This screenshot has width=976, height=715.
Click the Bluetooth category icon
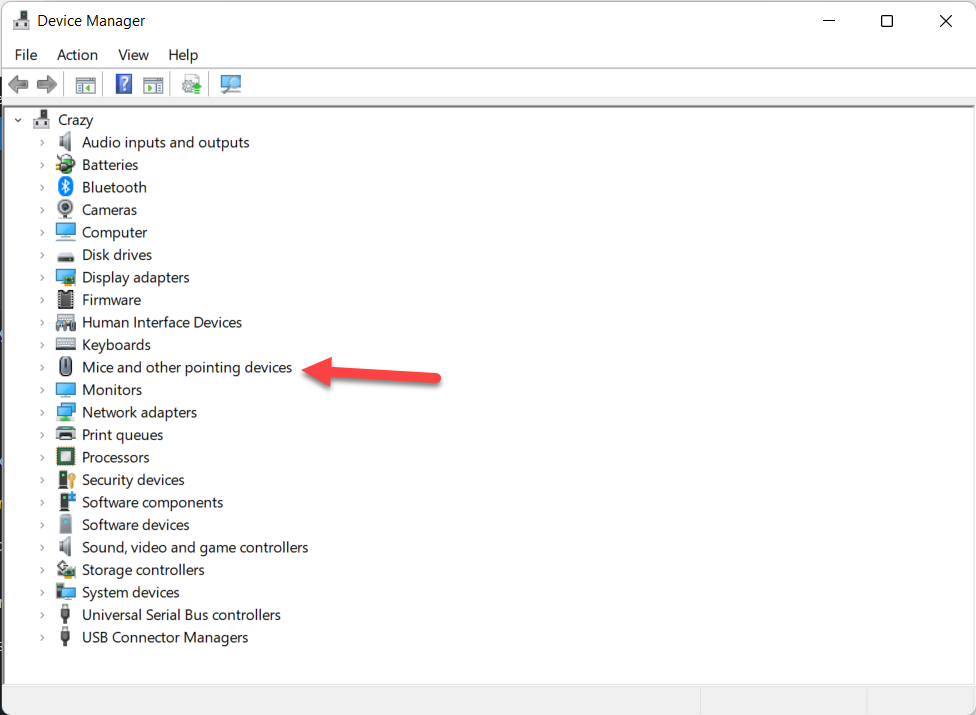(x=66, y=187)
